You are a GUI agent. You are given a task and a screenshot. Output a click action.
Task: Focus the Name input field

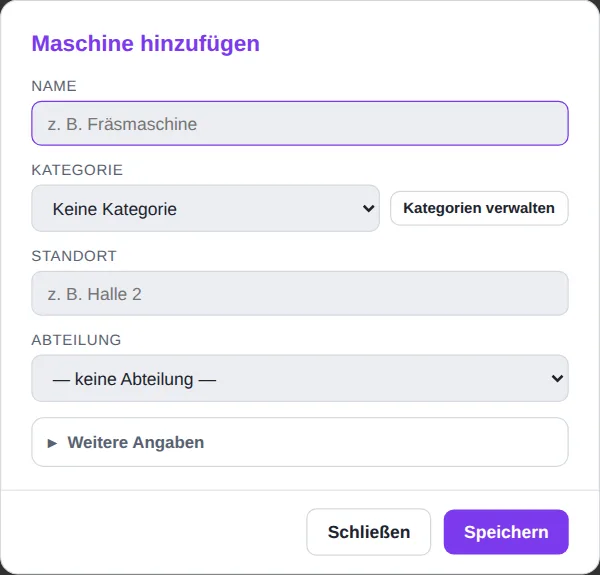point(300,123)
